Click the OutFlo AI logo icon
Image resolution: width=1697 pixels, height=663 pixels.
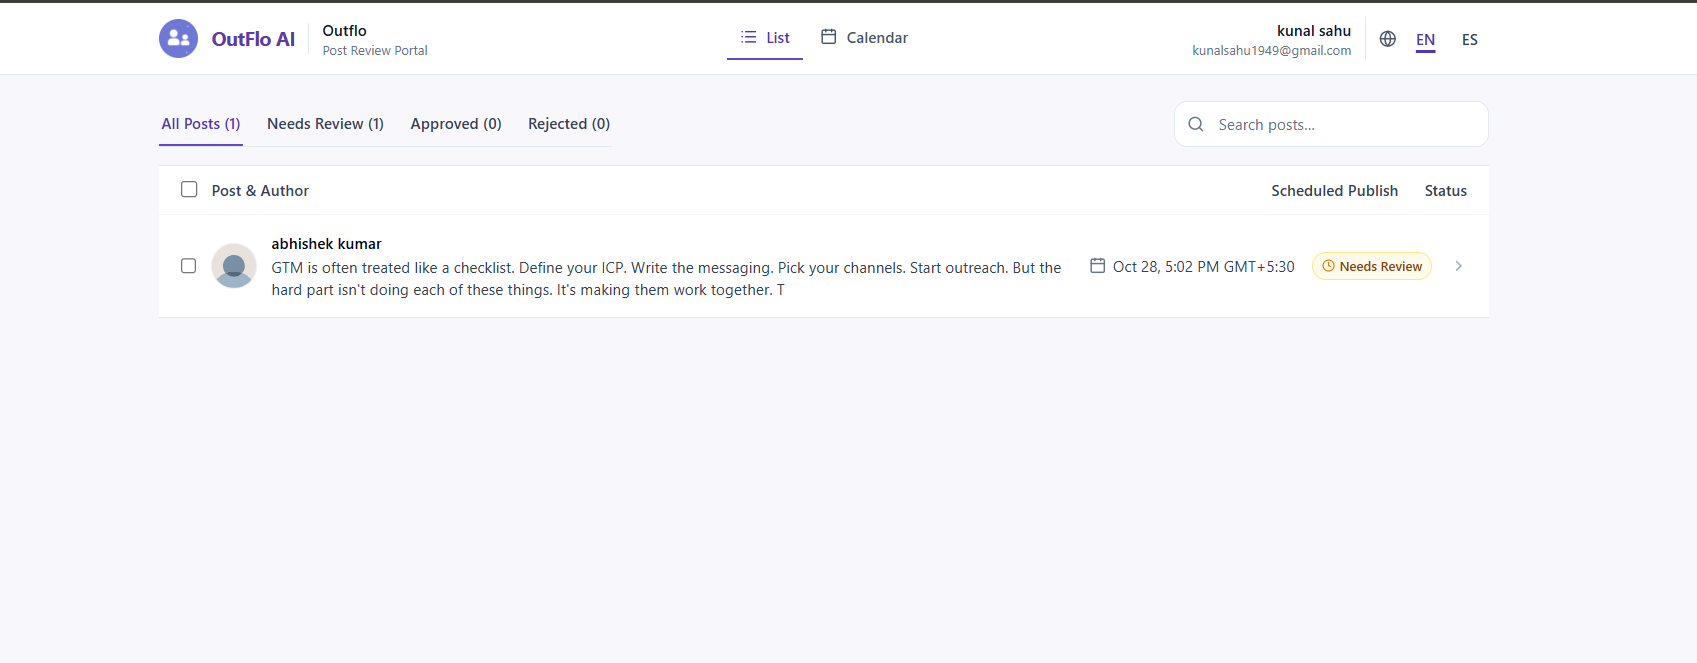click(178, 39)
